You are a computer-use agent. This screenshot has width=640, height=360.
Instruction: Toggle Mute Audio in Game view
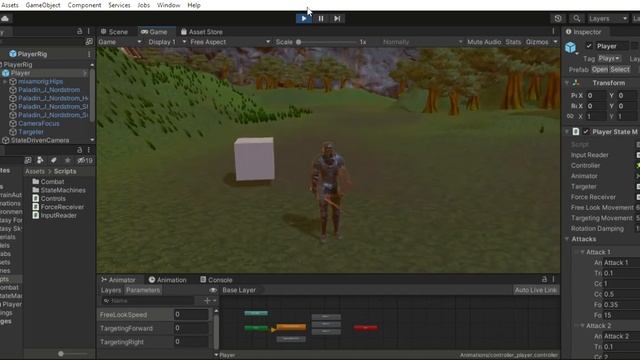click(484, 42)
